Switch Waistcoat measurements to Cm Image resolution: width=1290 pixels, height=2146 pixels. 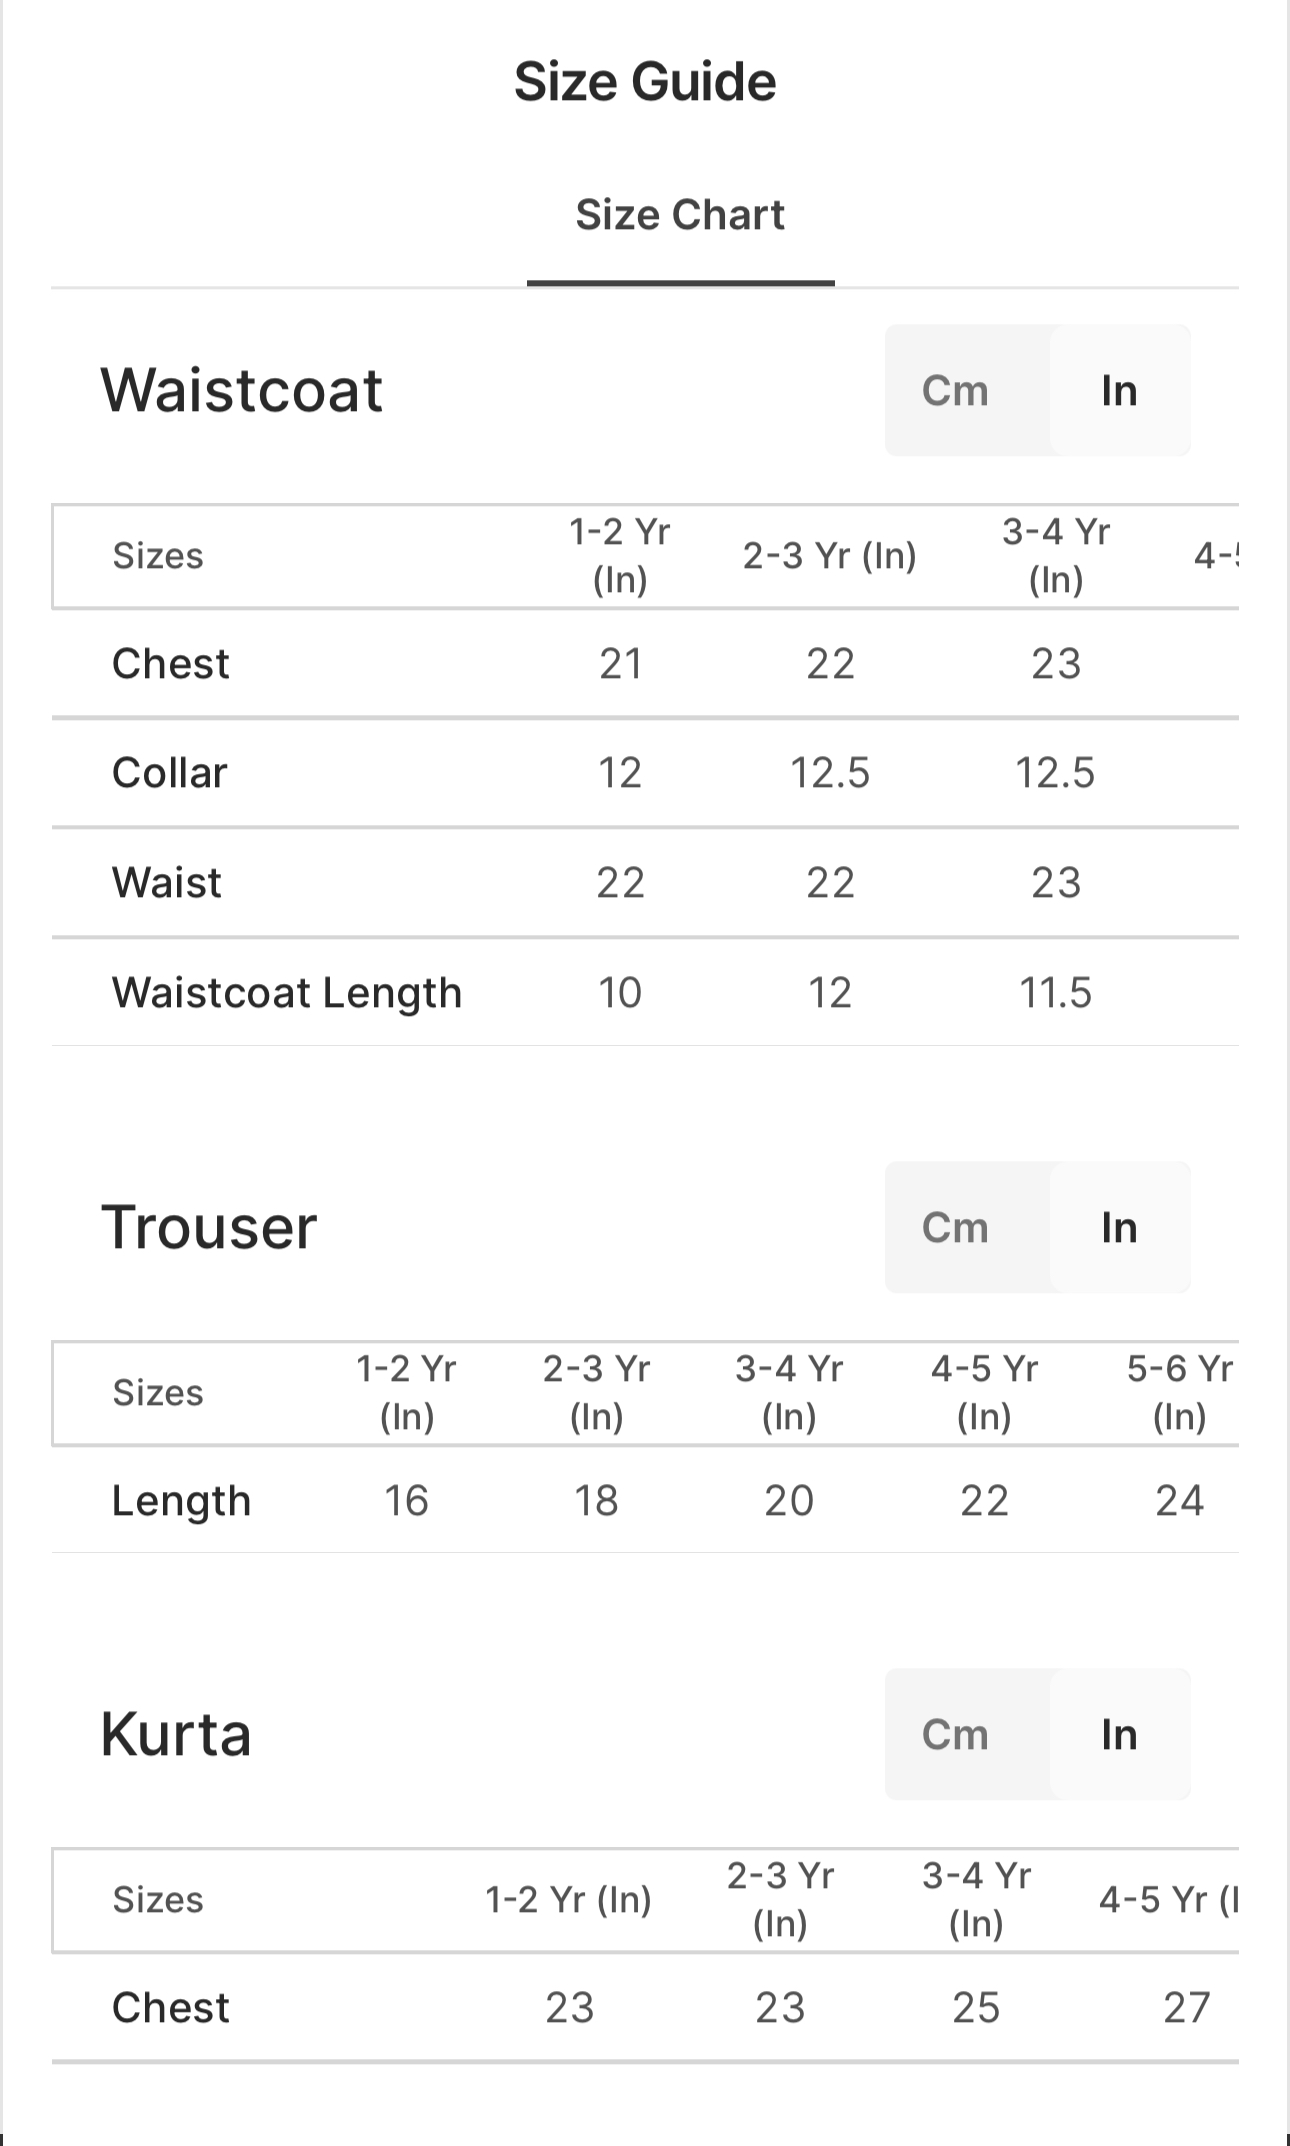[955, 390]
